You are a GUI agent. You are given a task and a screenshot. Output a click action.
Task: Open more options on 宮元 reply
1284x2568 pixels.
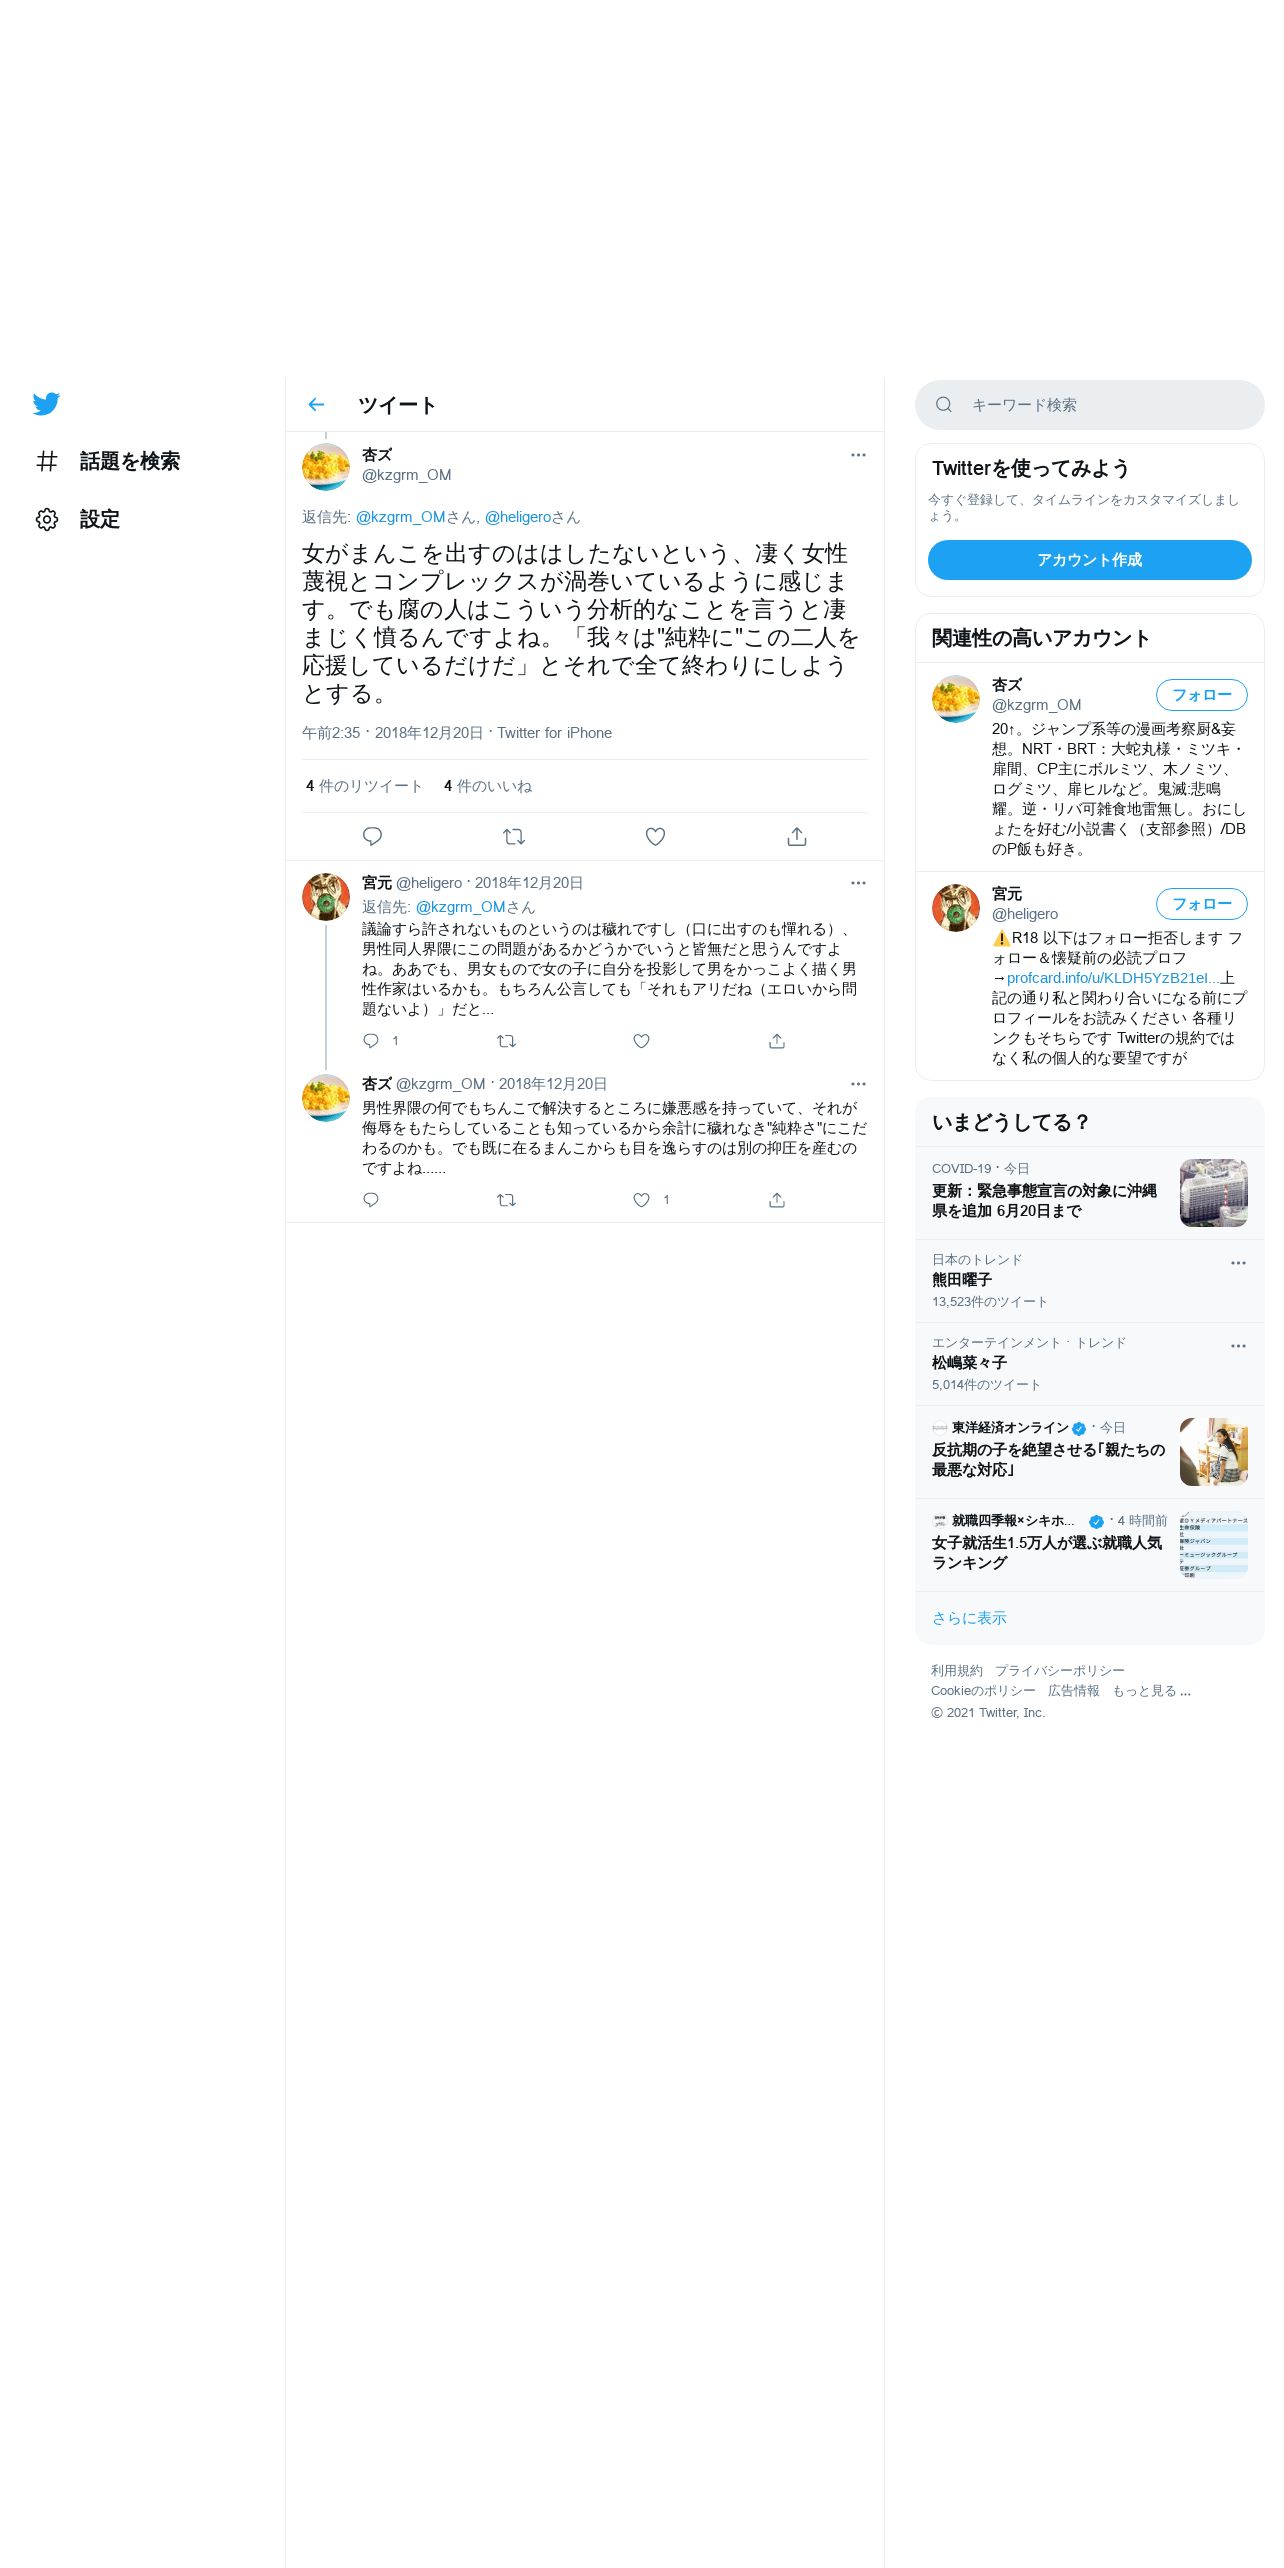click(858, 883)
